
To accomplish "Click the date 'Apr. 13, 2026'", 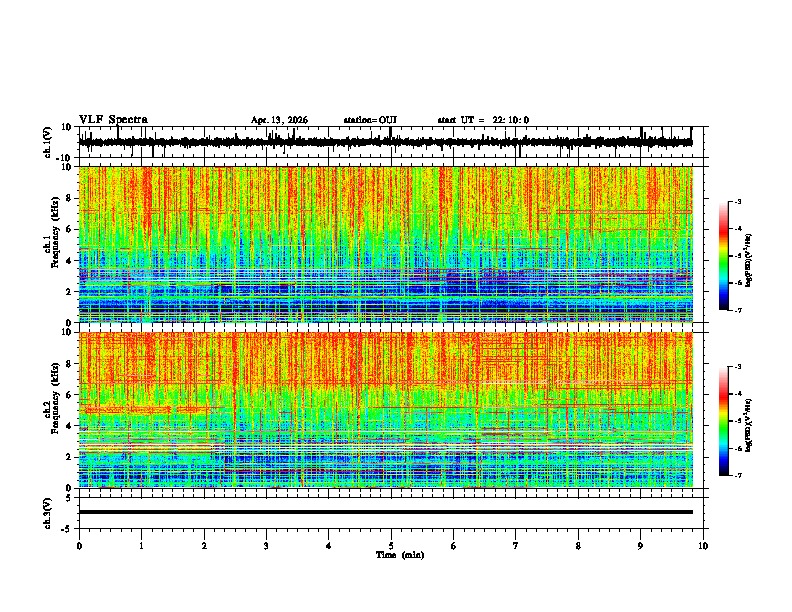I will (279, 120).
